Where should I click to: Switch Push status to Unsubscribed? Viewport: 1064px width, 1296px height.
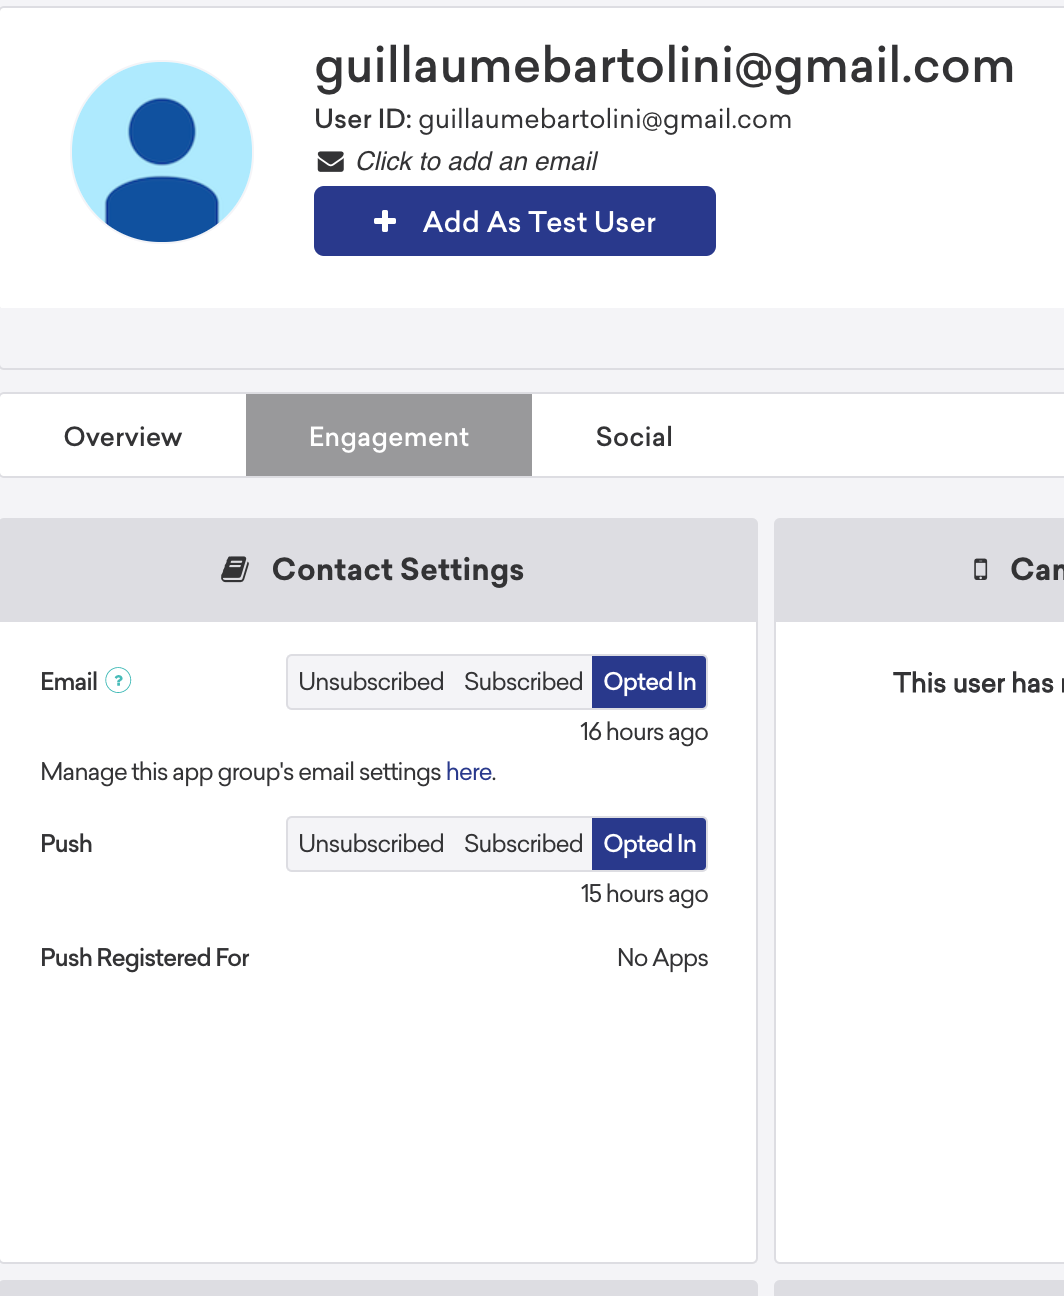[371, 843]
